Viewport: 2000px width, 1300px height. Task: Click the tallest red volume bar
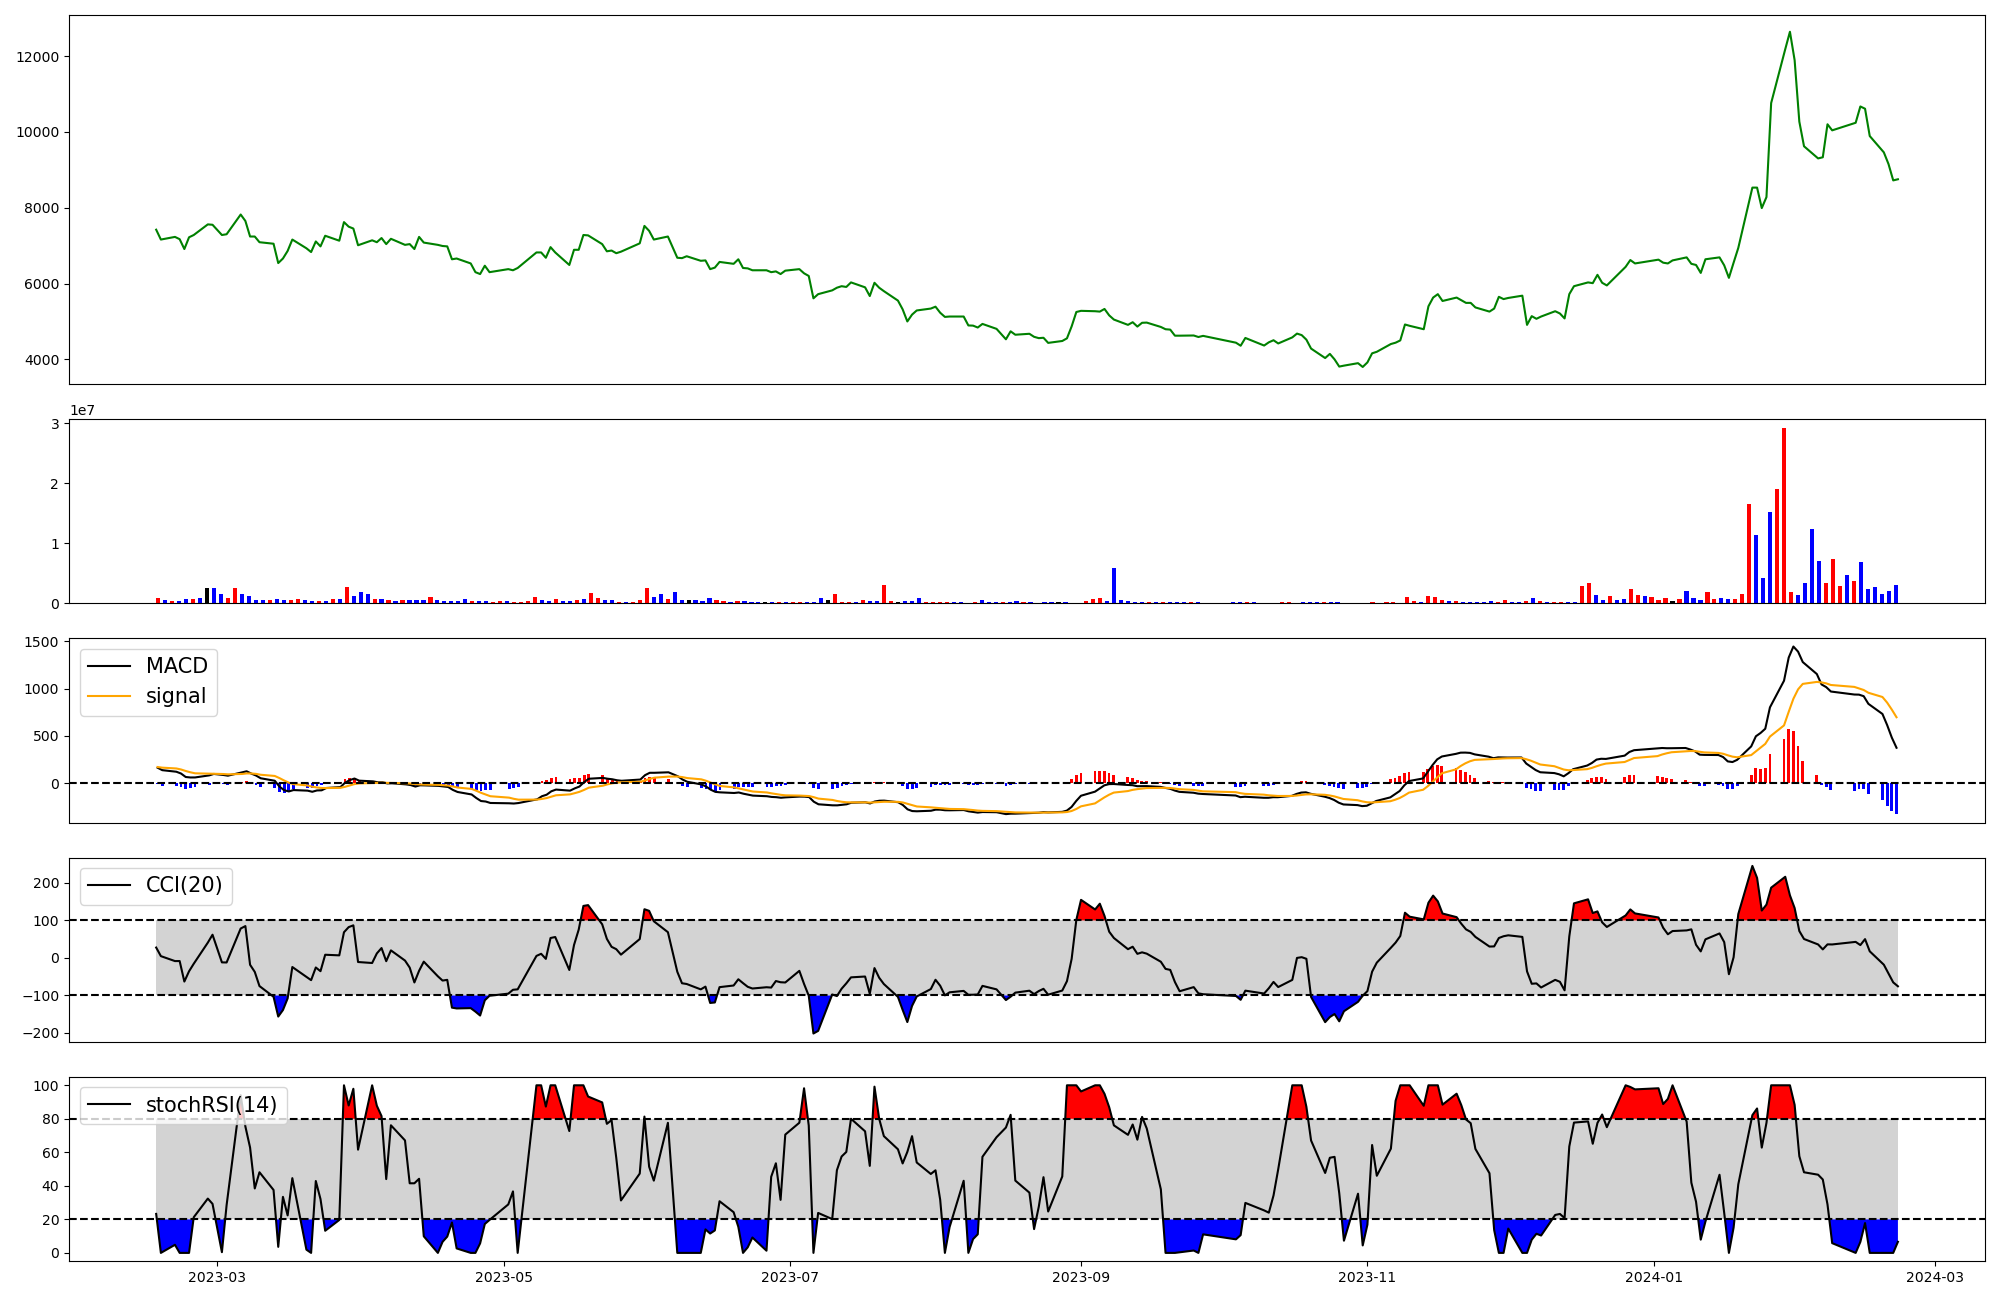[1784, 515]
